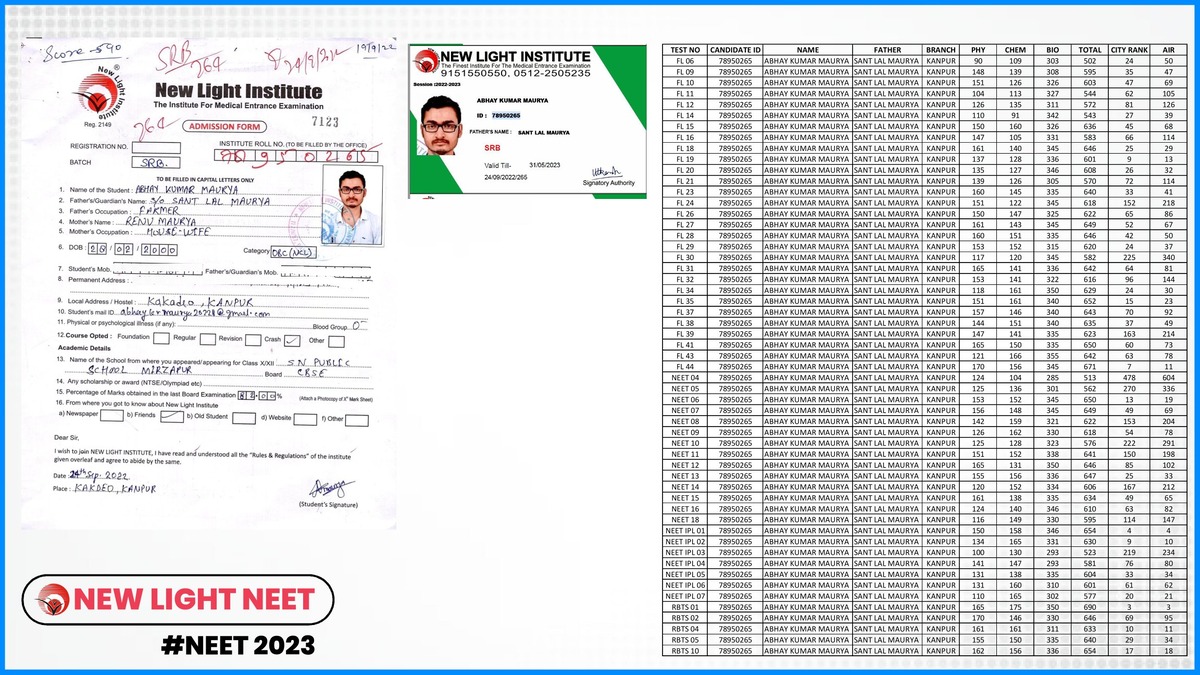Check the Foundation course checkbox
This screenshot has height=675, width=1200.
tap(163, 340)
